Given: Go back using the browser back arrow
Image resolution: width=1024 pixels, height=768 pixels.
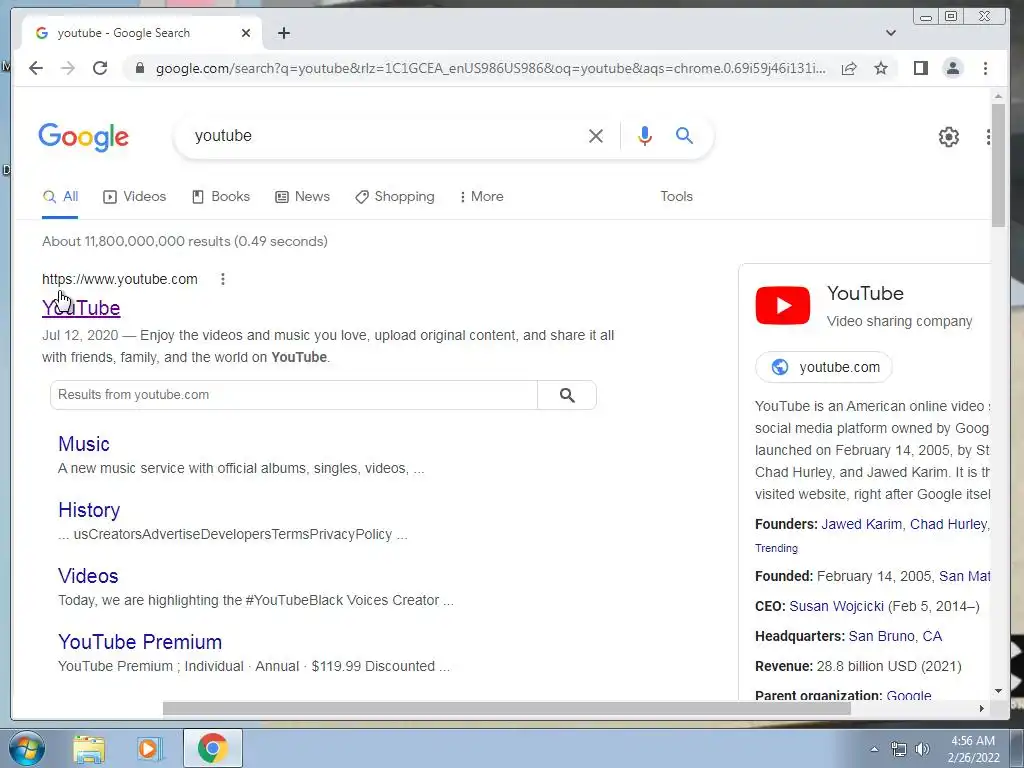Looking at the screenshot, I should (36, 68).
